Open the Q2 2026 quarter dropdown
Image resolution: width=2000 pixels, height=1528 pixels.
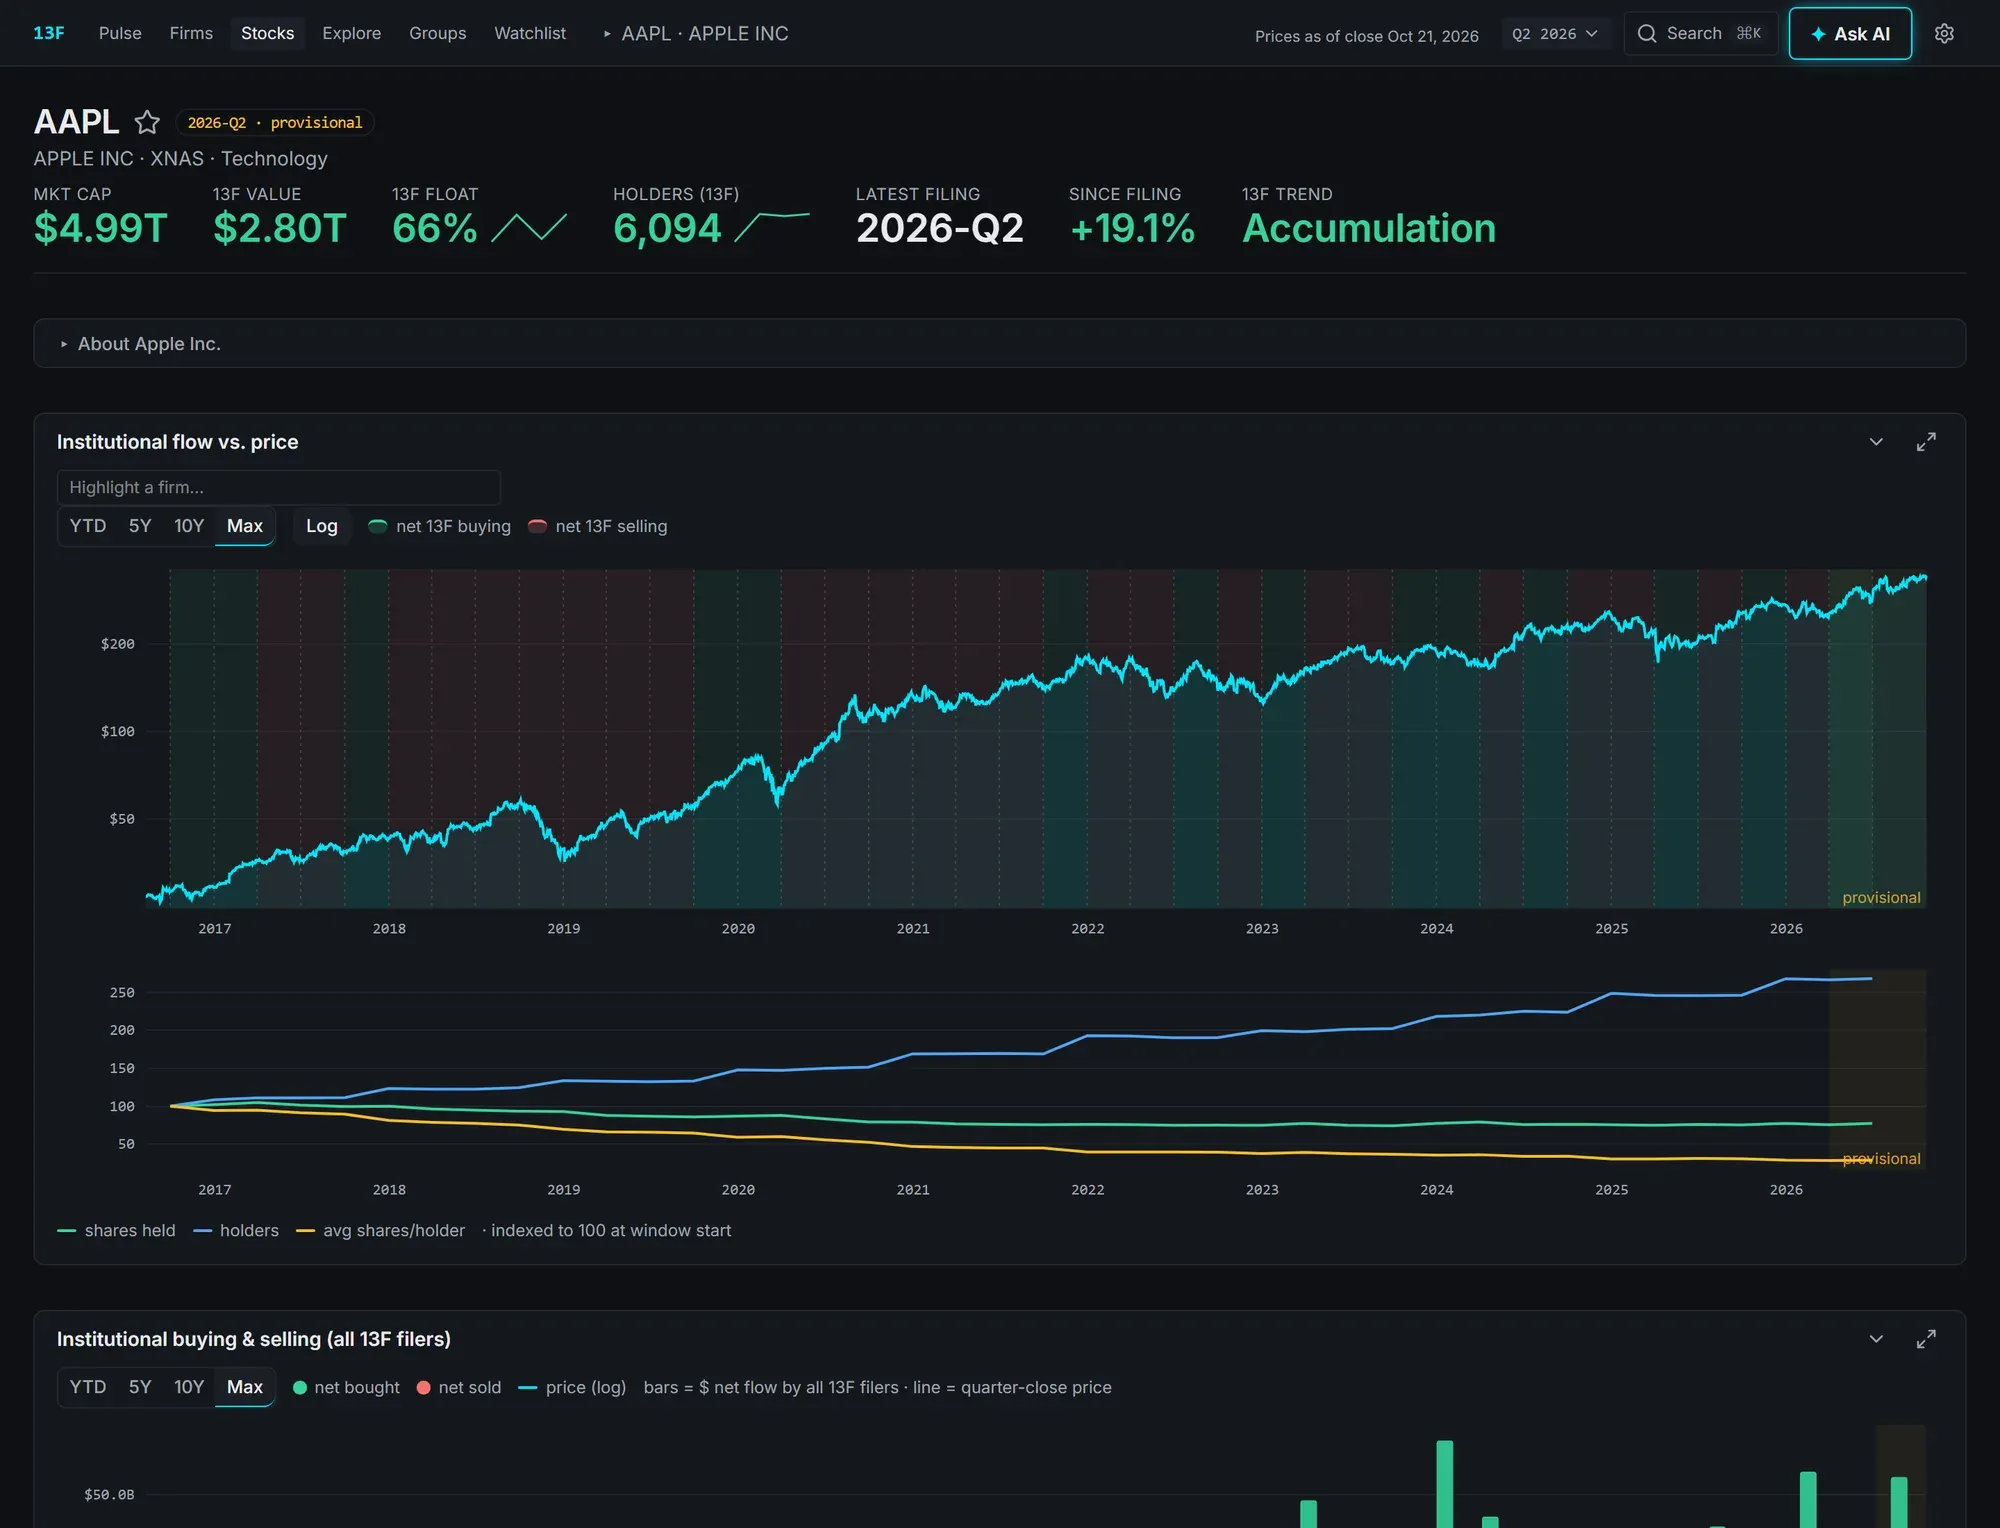click(1555, 34)
